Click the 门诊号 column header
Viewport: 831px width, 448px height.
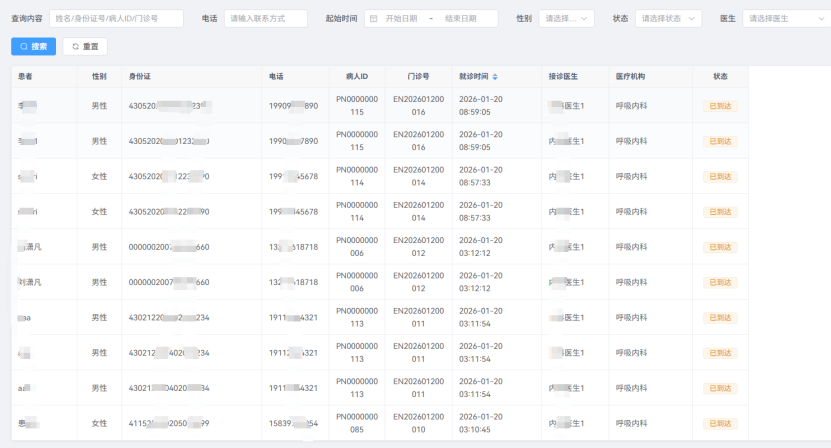coord(418,76)
